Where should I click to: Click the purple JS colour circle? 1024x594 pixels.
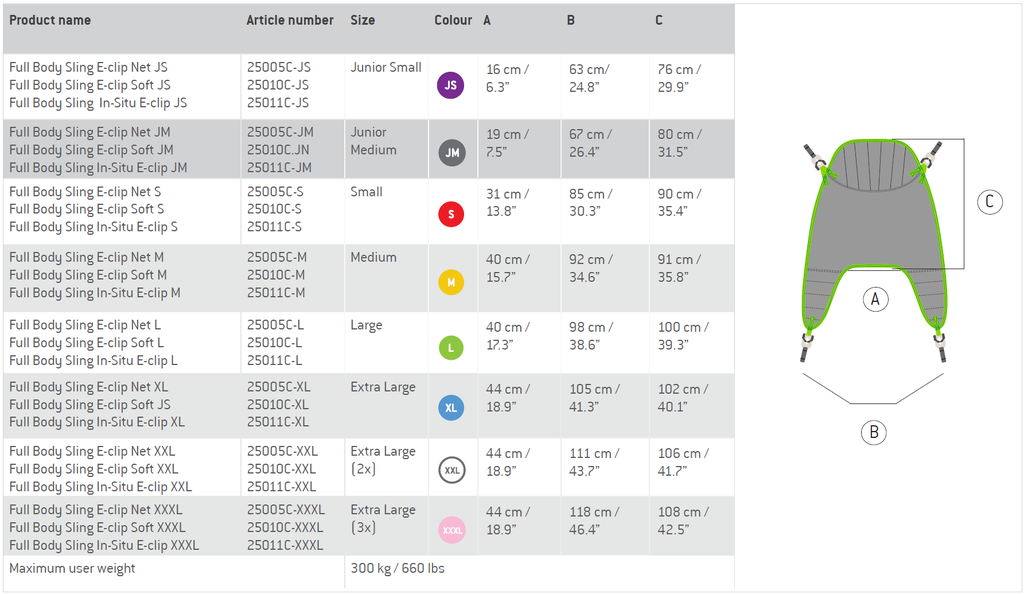click(x=451, y=86)
